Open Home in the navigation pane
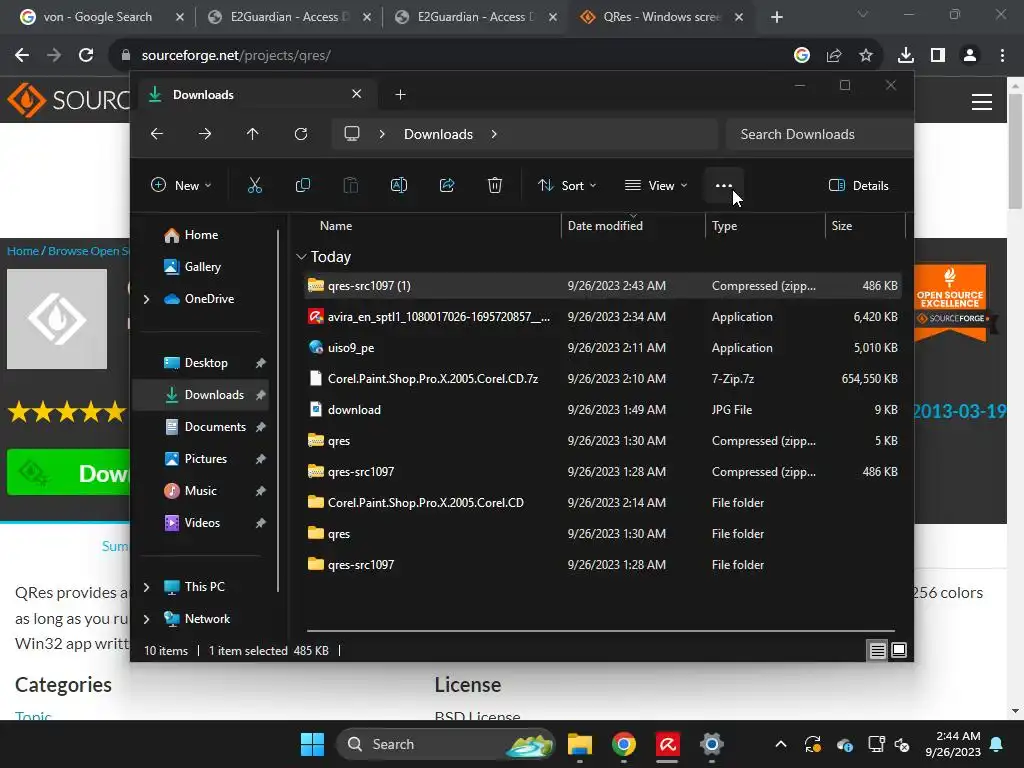This screenshot has height=768, width=1024. click(x=201, y=235)
